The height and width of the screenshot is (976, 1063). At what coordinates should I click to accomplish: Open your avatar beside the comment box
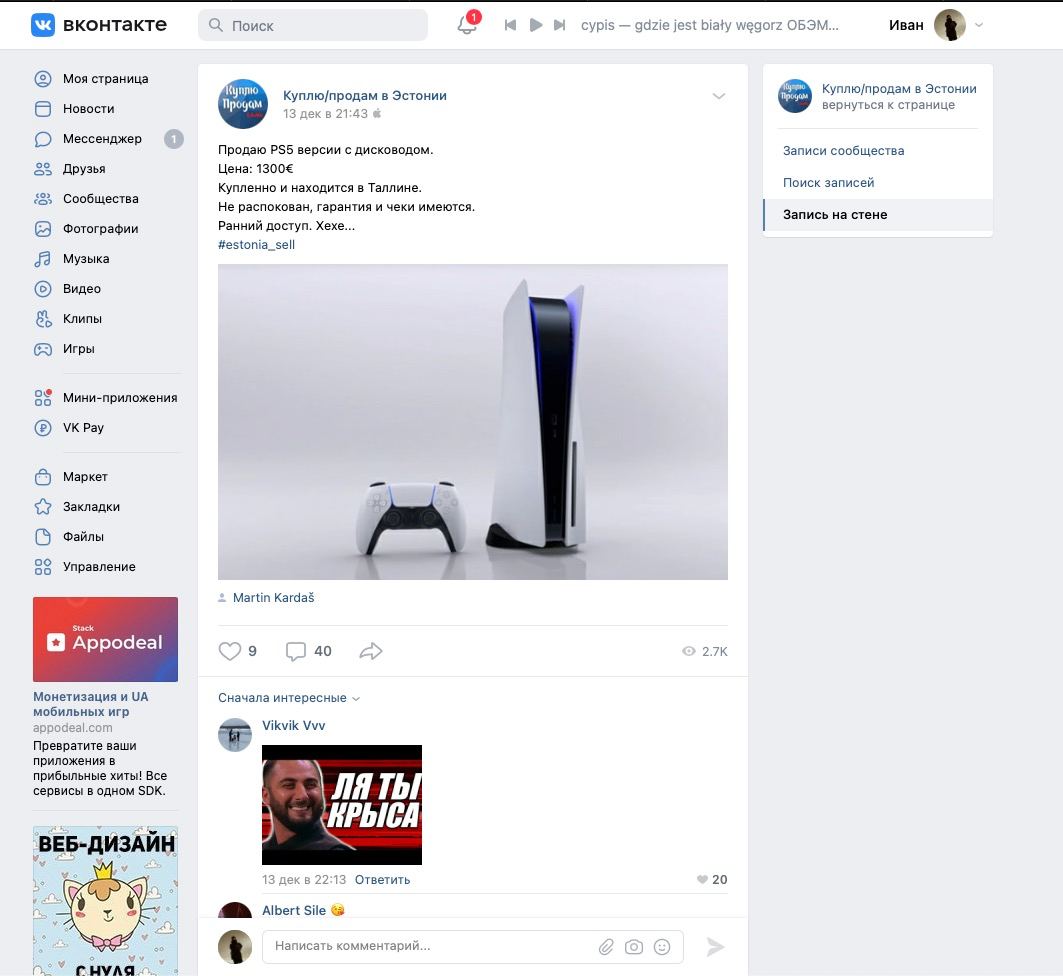pos(235,947)
